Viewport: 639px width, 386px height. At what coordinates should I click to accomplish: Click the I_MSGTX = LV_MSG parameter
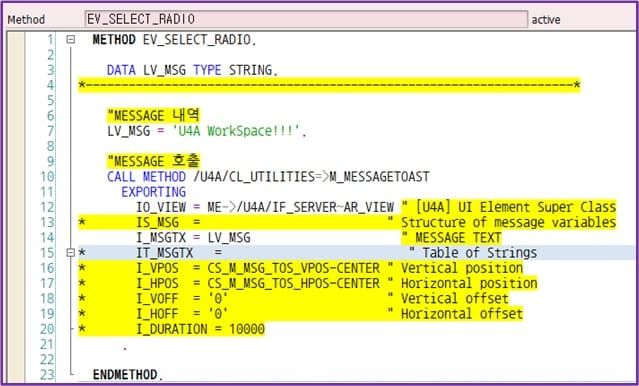click(x=193, y=238)
